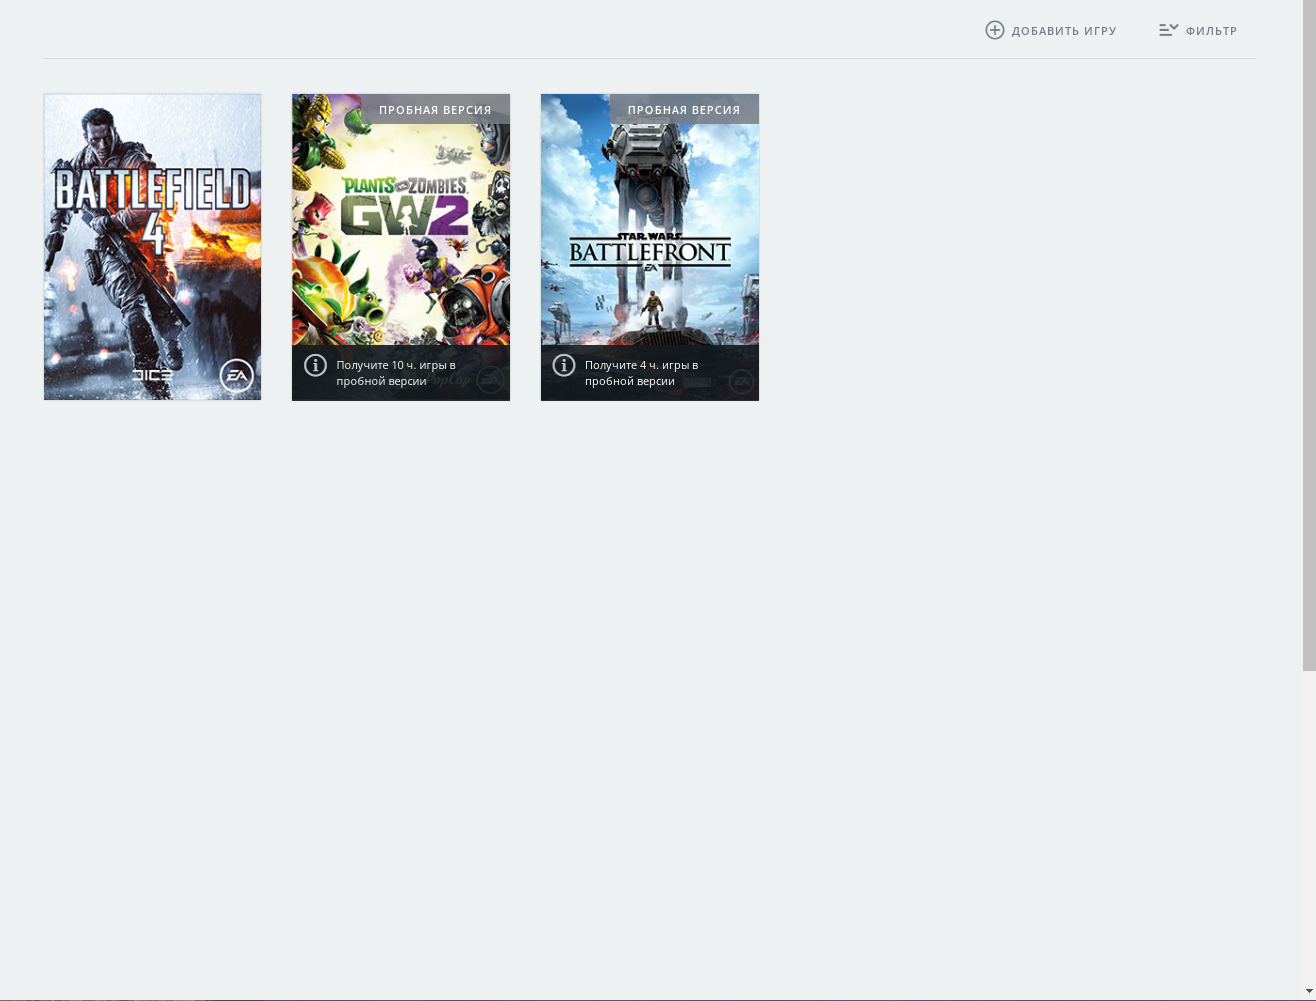Open ФИЛЬТР to filter the game library
Viewport: 1316px width, 1001px height.
point(1211,31)
